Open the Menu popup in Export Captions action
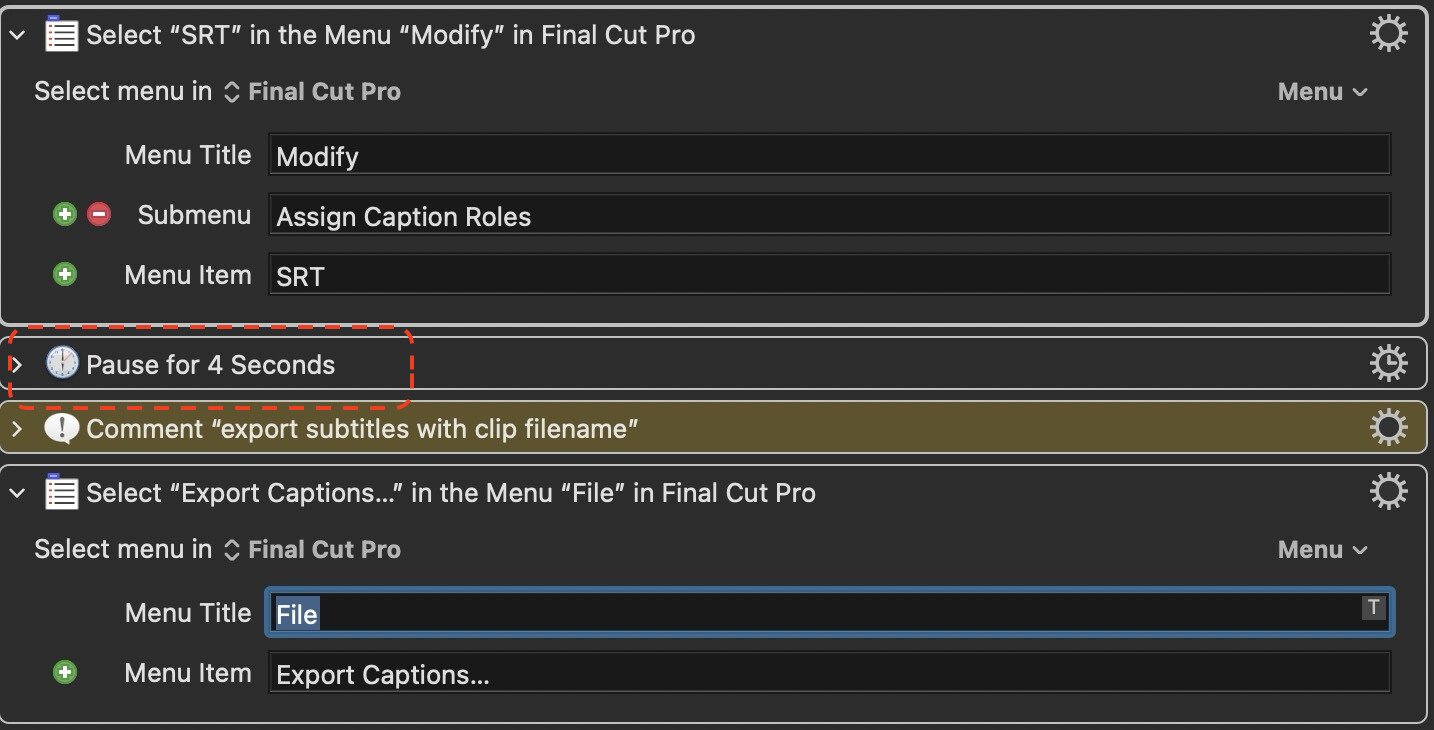The image size is (1434, 730). point(1322,550)
